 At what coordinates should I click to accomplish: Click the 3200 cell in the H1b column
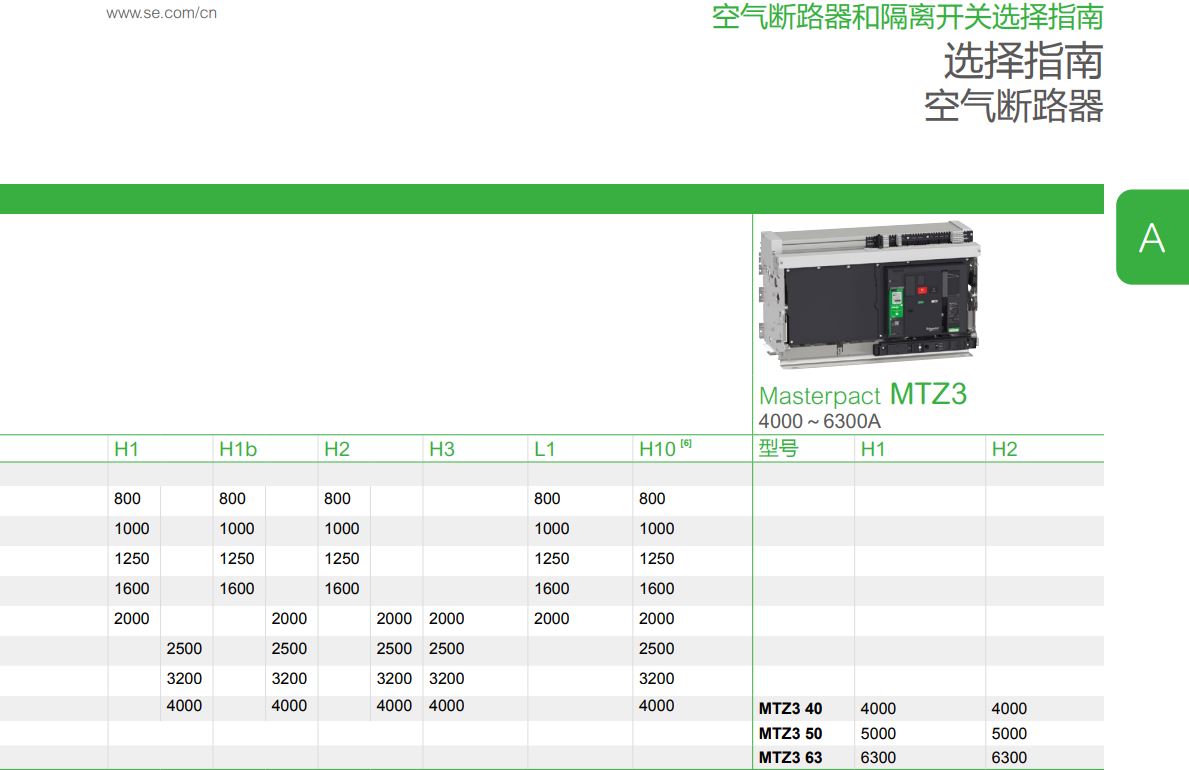tap(289, 678)
